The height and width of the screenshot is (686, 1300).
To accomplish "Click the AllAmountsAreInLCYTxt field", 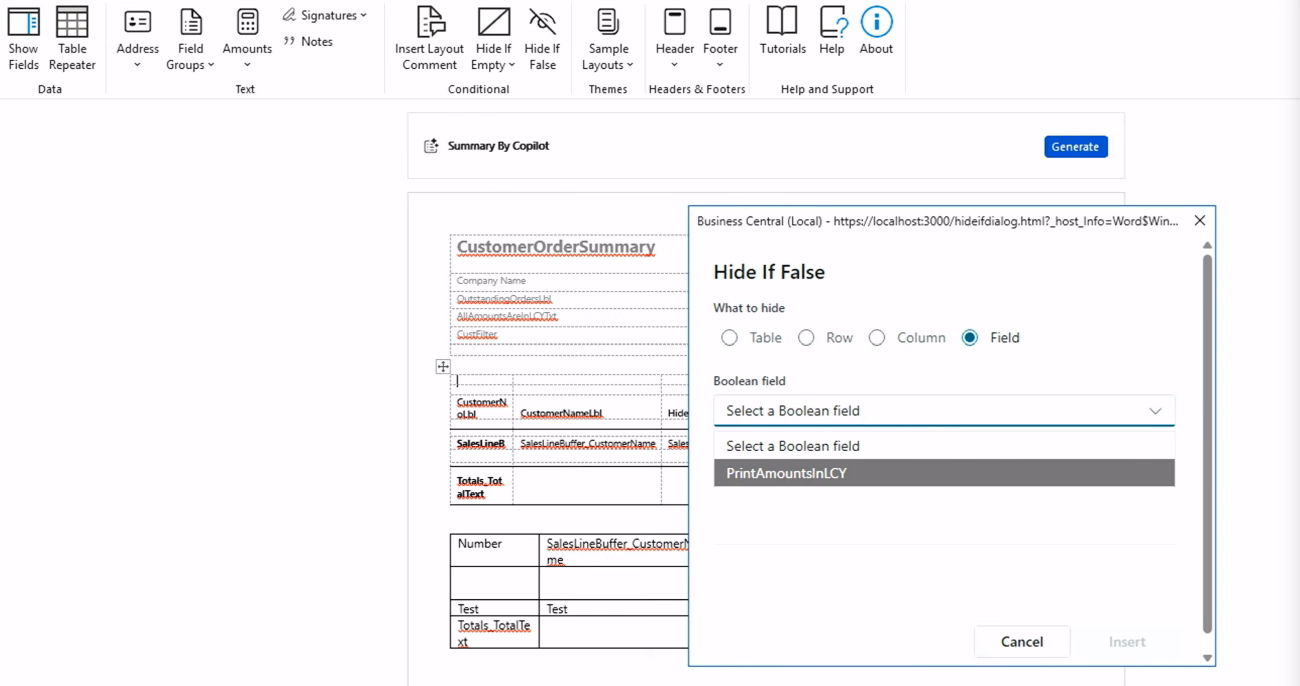I will pyautogui.click(x=507, y=317).
